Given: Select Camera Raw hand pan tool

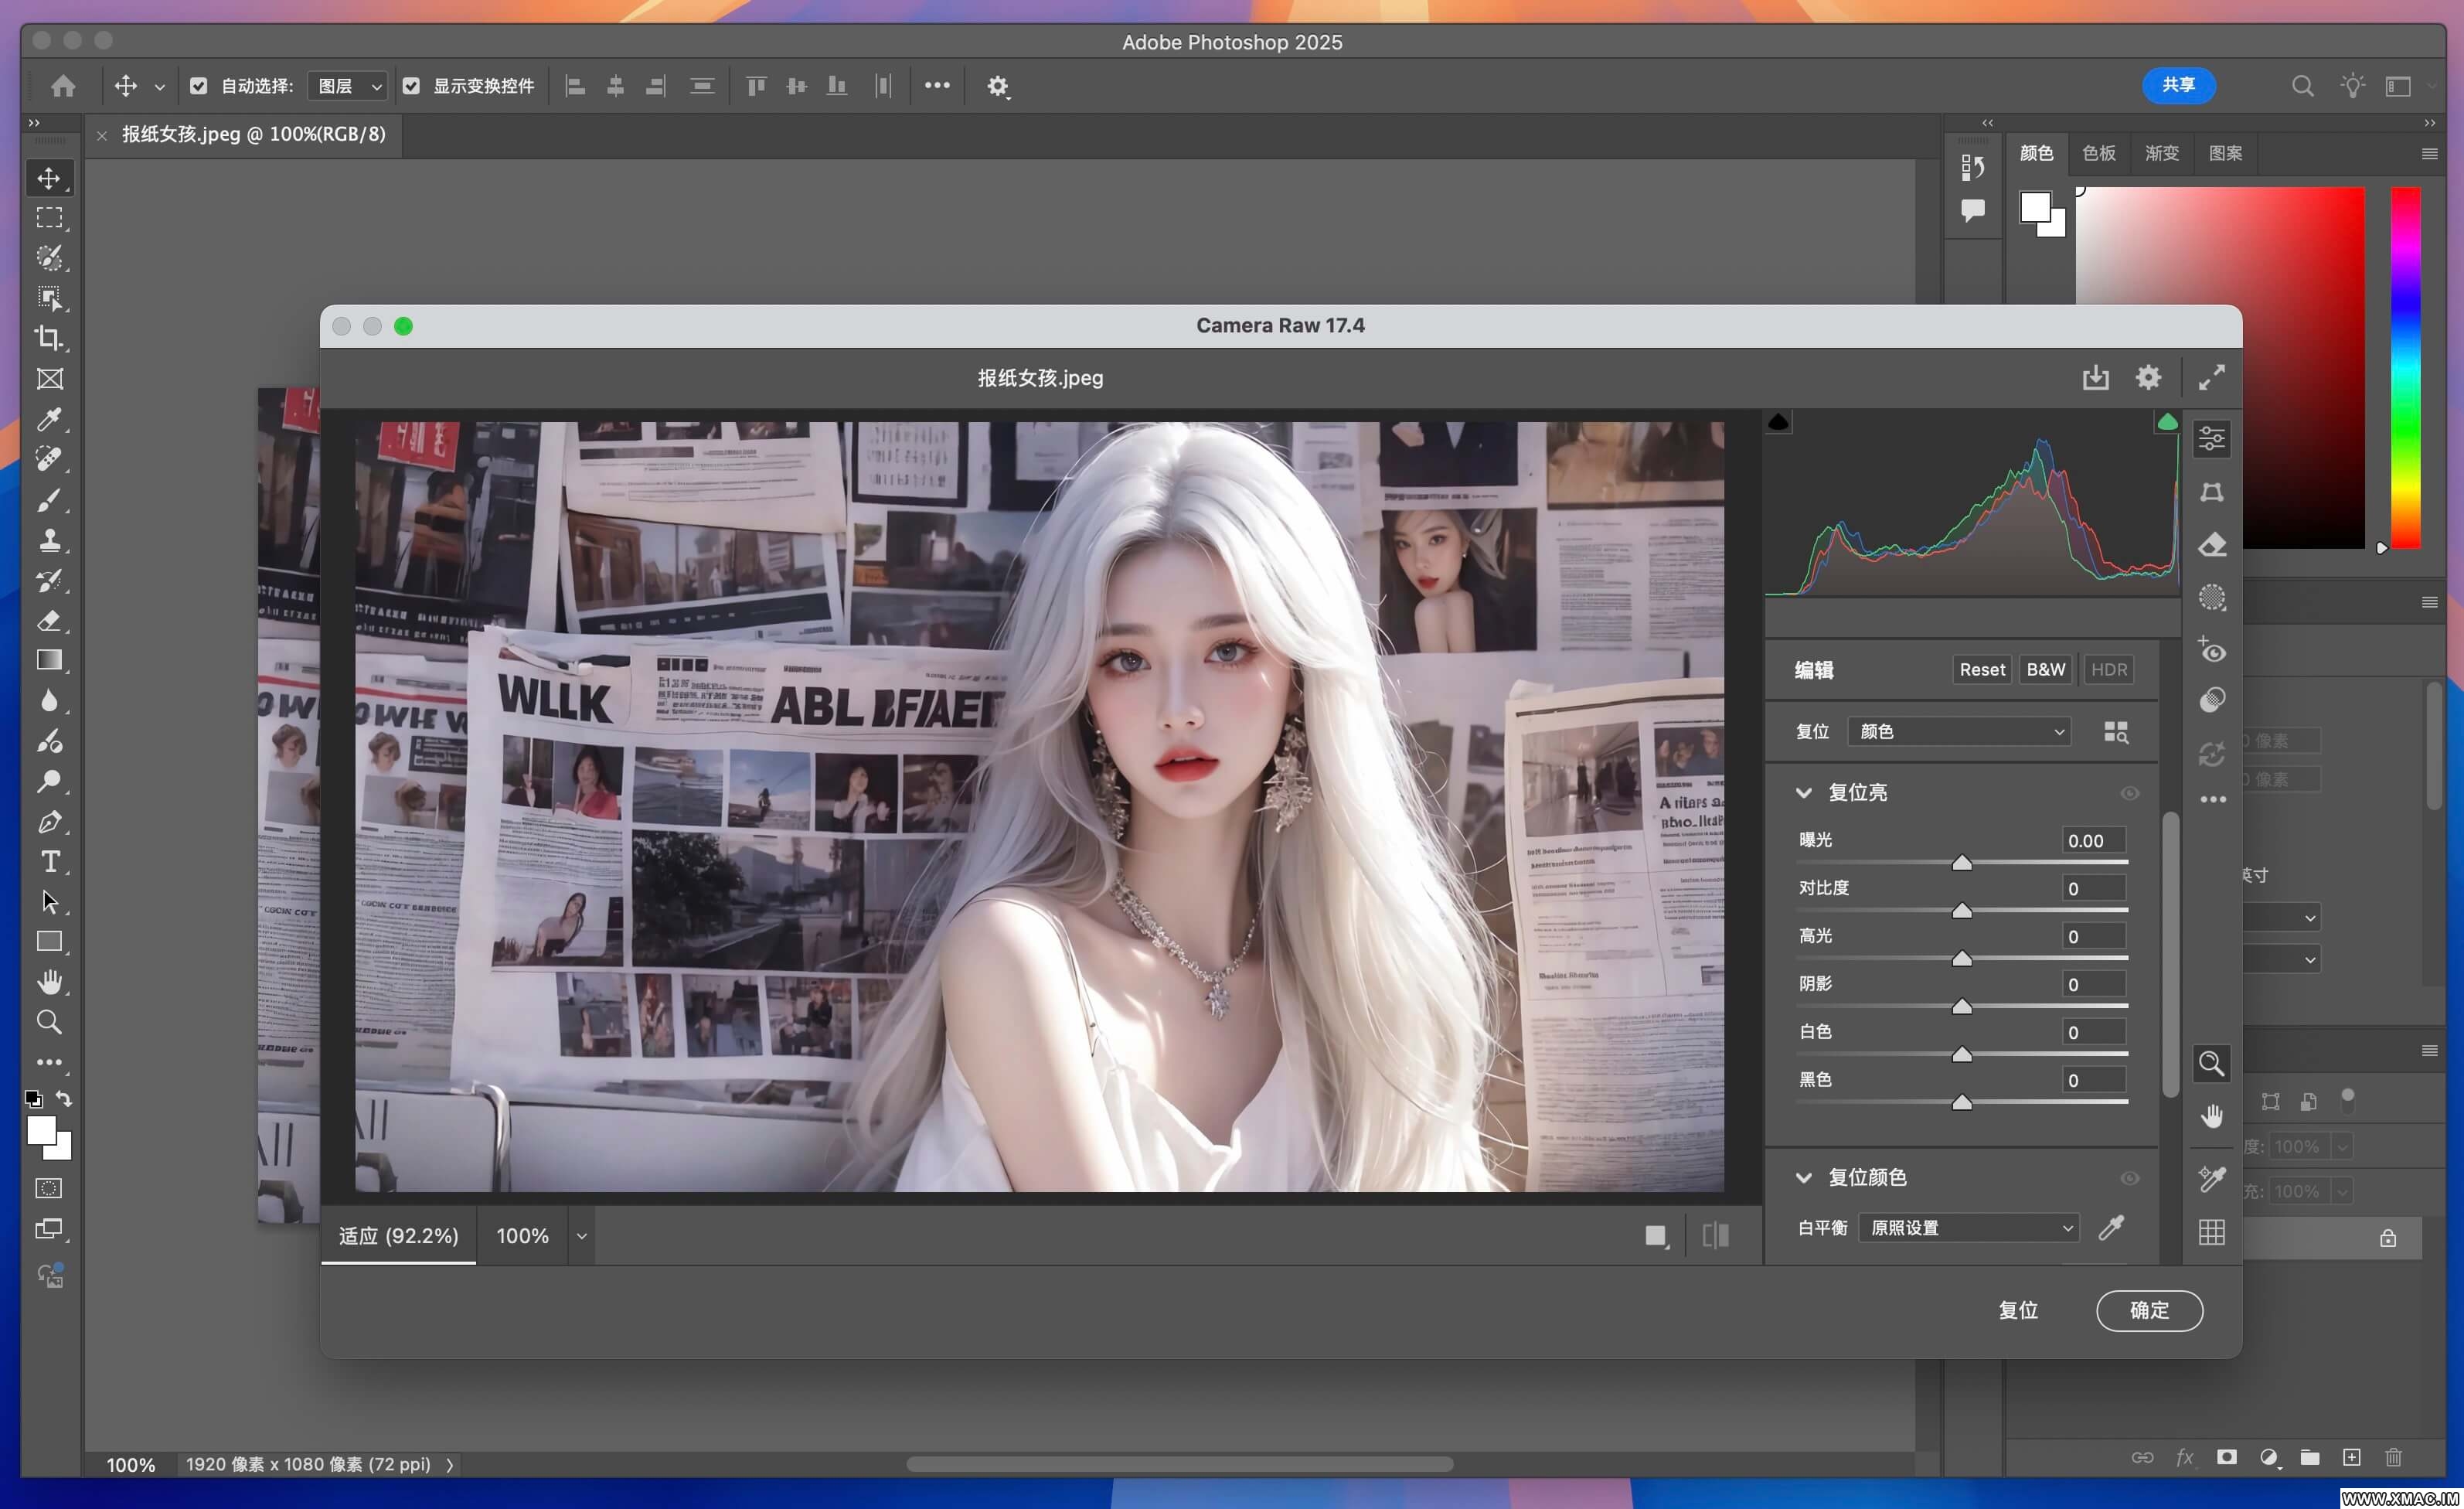Looking at the screenshot, I should pos(2212,1116).
